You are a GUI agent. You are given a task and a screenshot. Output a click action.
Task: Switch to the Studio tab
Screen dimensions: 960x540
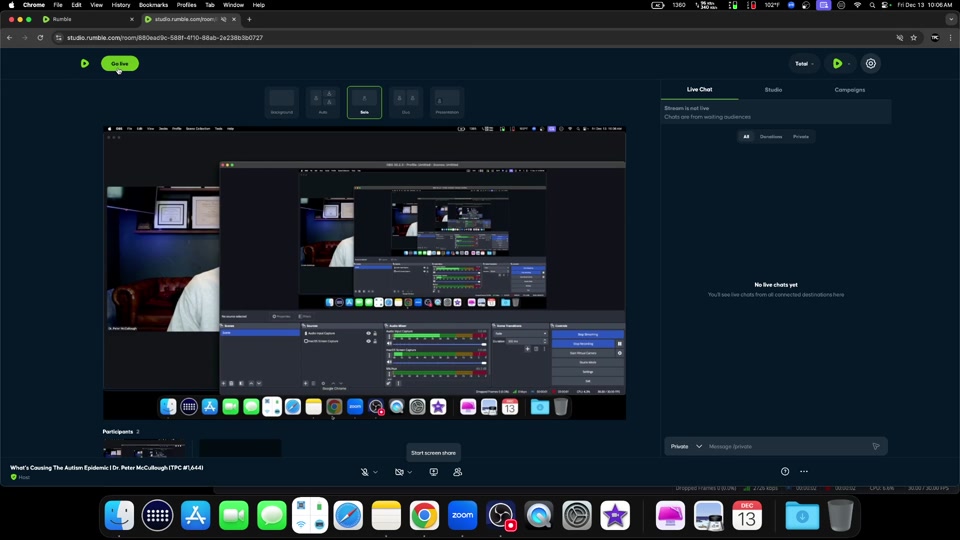click(773, 90)
